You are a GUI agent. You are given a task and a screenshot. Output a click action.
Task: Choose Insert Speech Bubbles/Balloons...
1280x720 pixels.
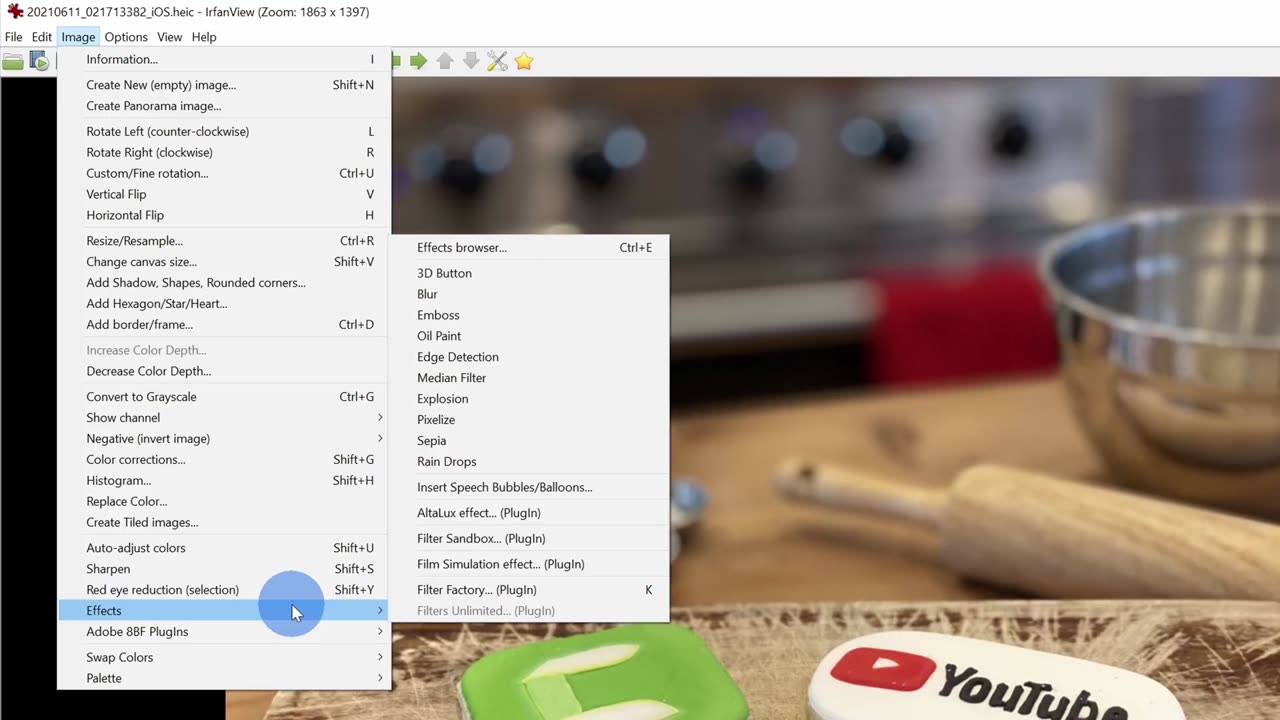point(529,488)
